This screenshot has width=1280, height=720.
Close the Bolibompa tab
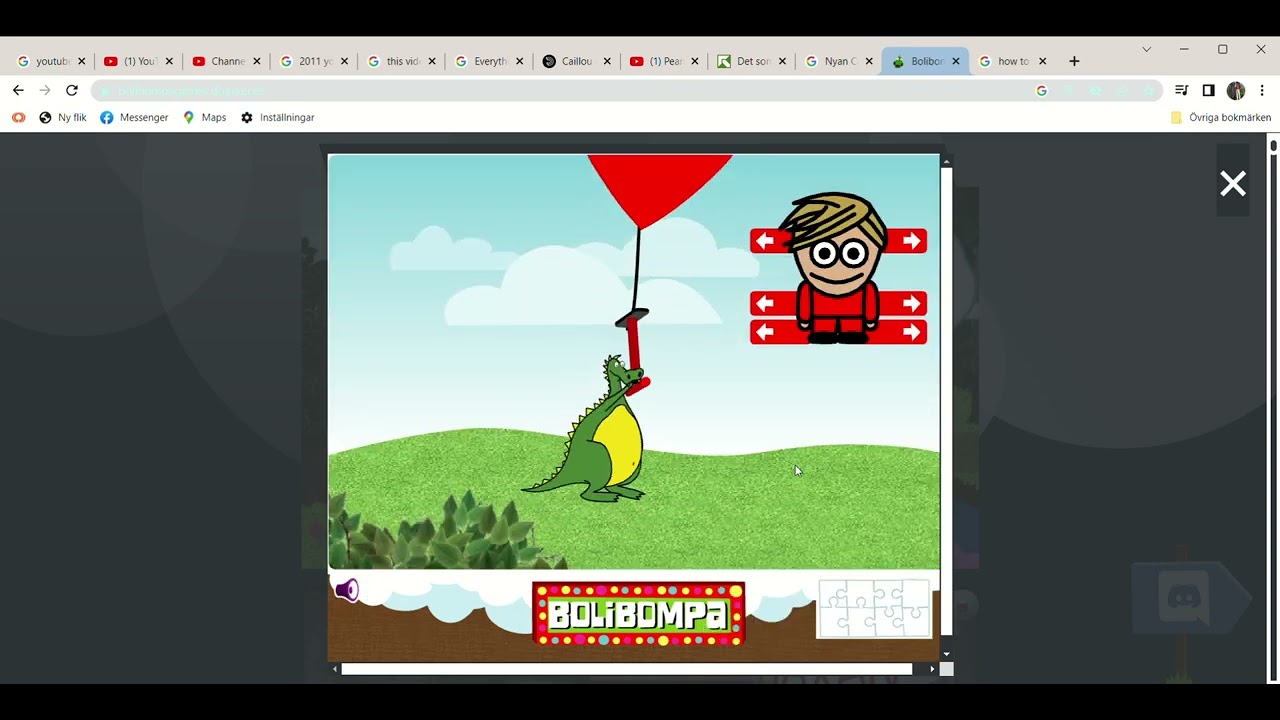tap(956, 61)
